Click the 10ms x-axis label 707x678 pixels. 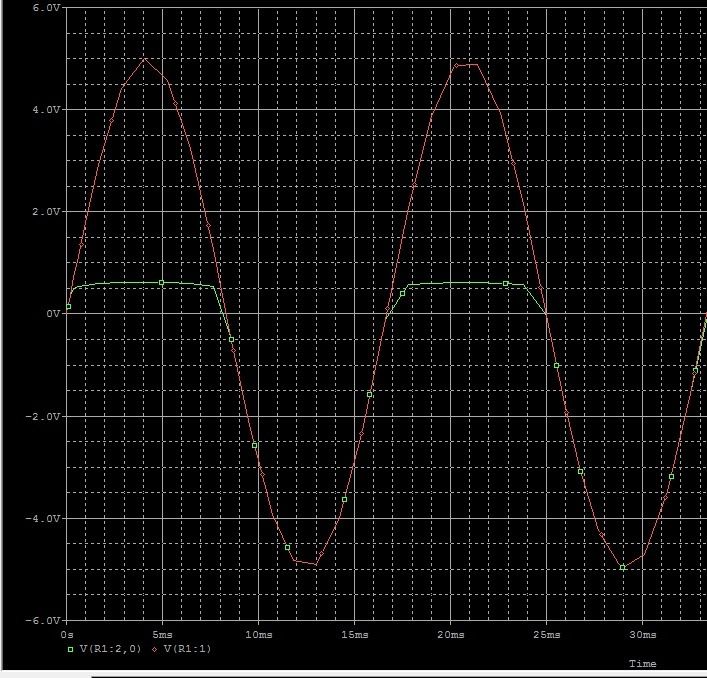coord(259,635)
